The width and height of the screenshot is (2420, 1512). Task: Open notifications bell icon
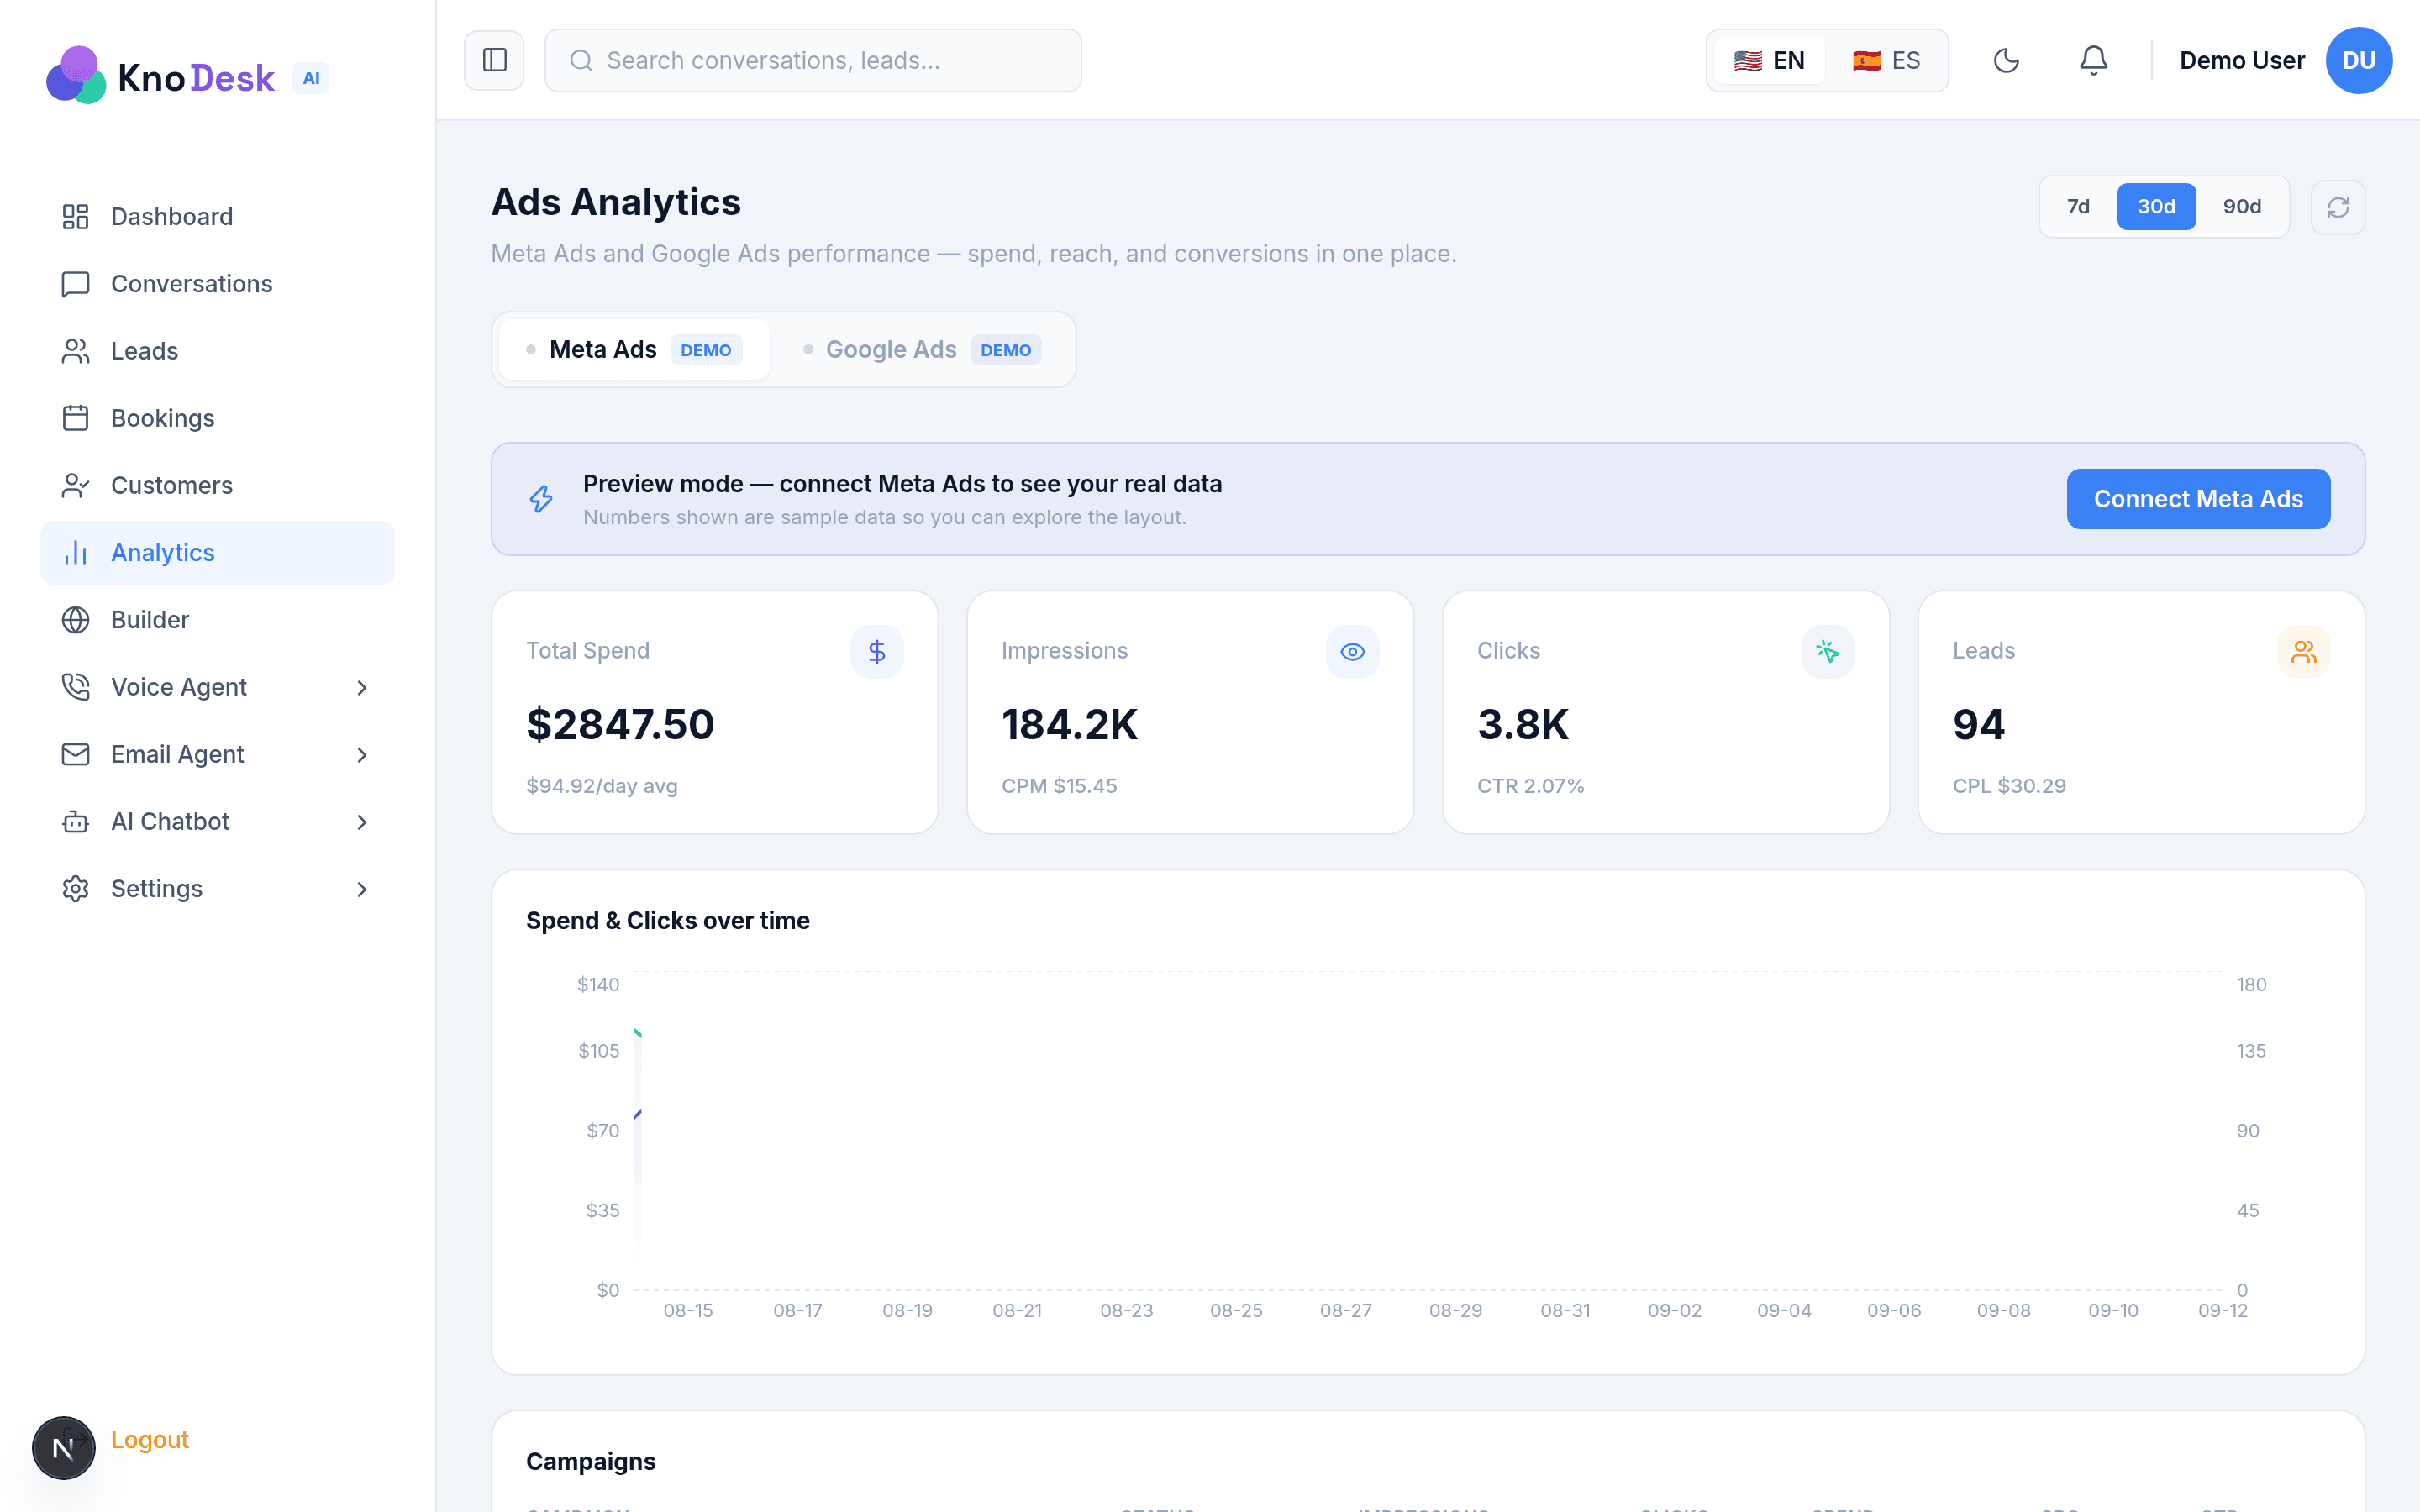(2093, 60)
